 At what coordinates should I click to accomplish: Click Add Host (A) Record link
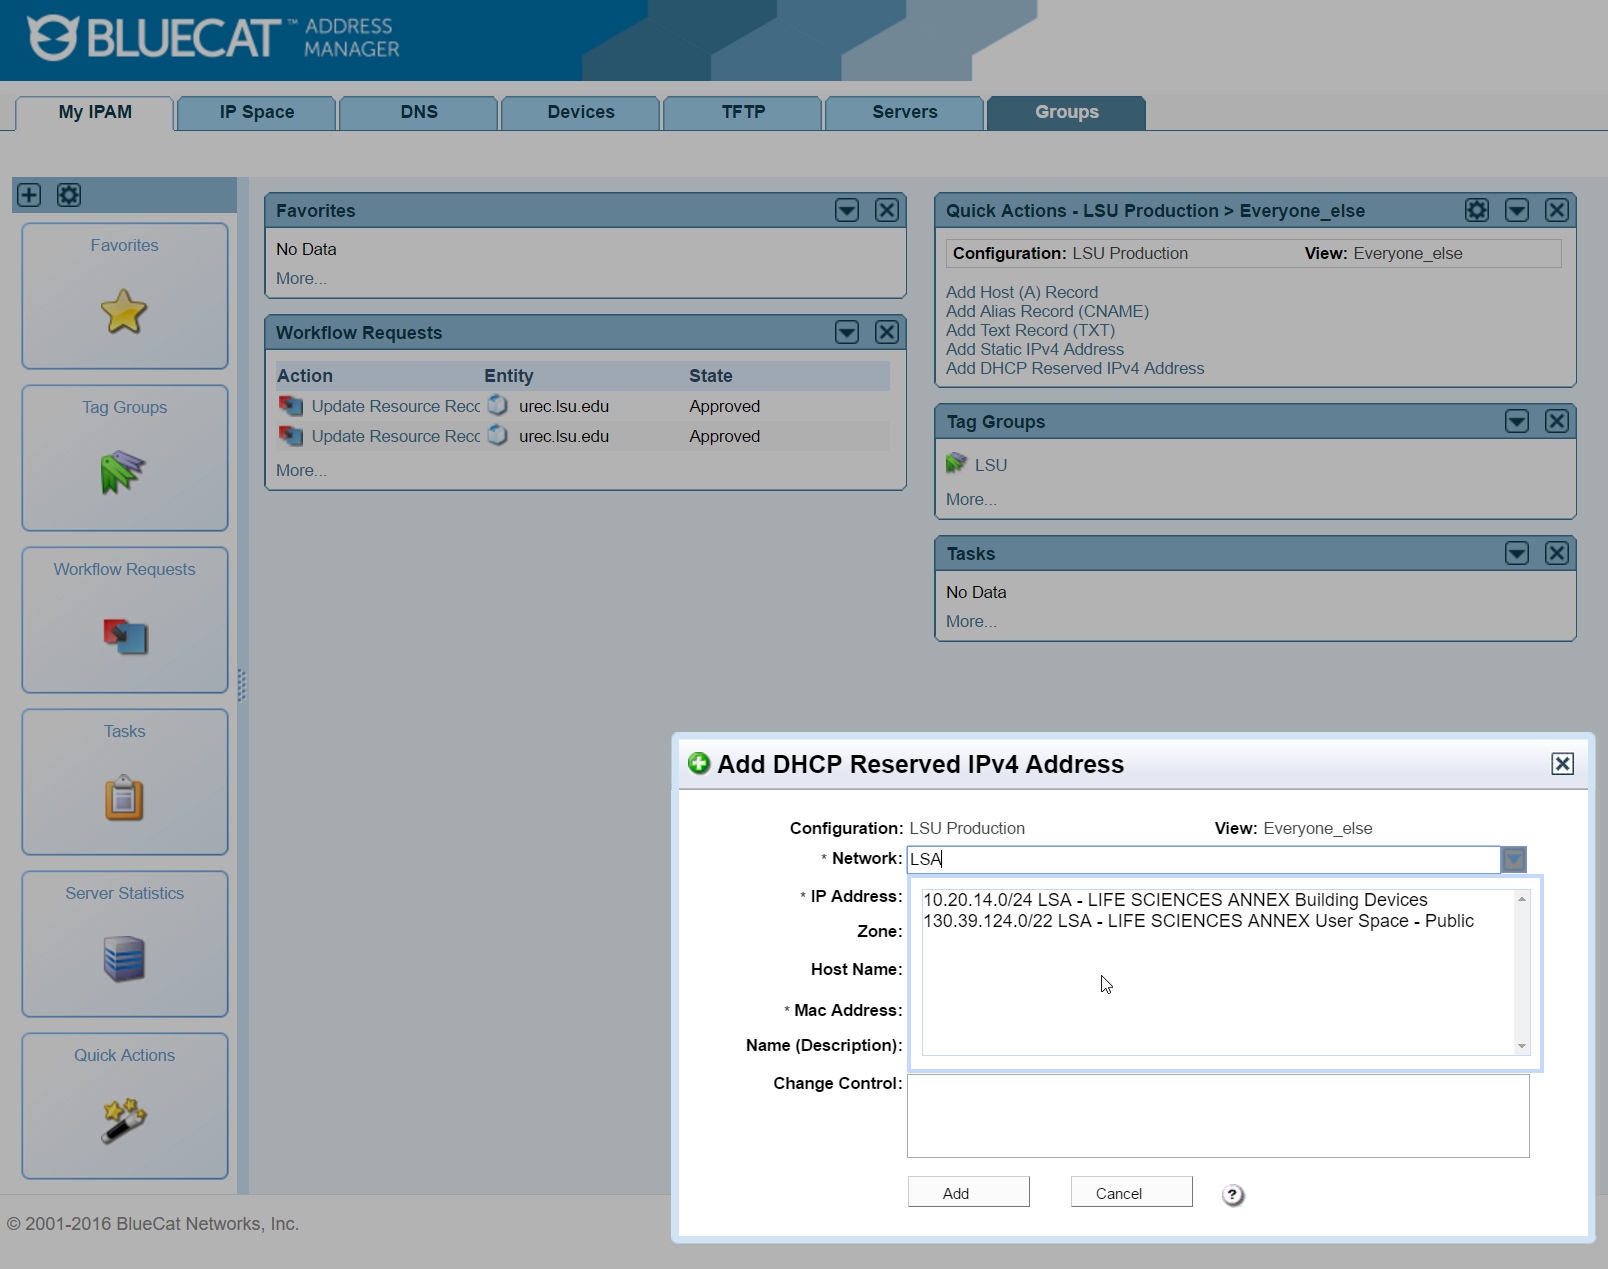pos(1022,292)
